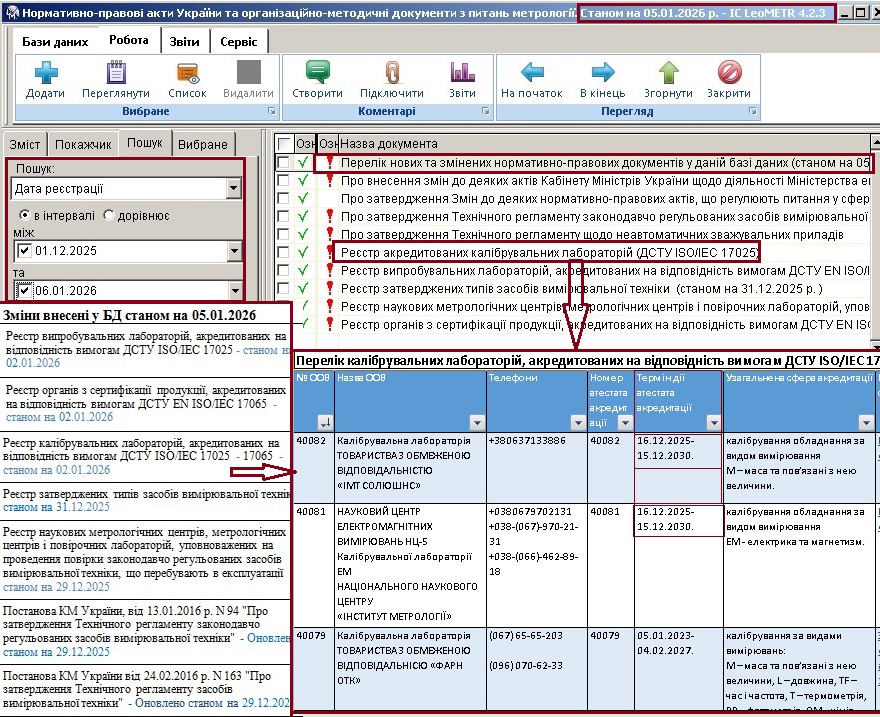Toggle checkbox beside date 01.12.2025

[25, 251]
